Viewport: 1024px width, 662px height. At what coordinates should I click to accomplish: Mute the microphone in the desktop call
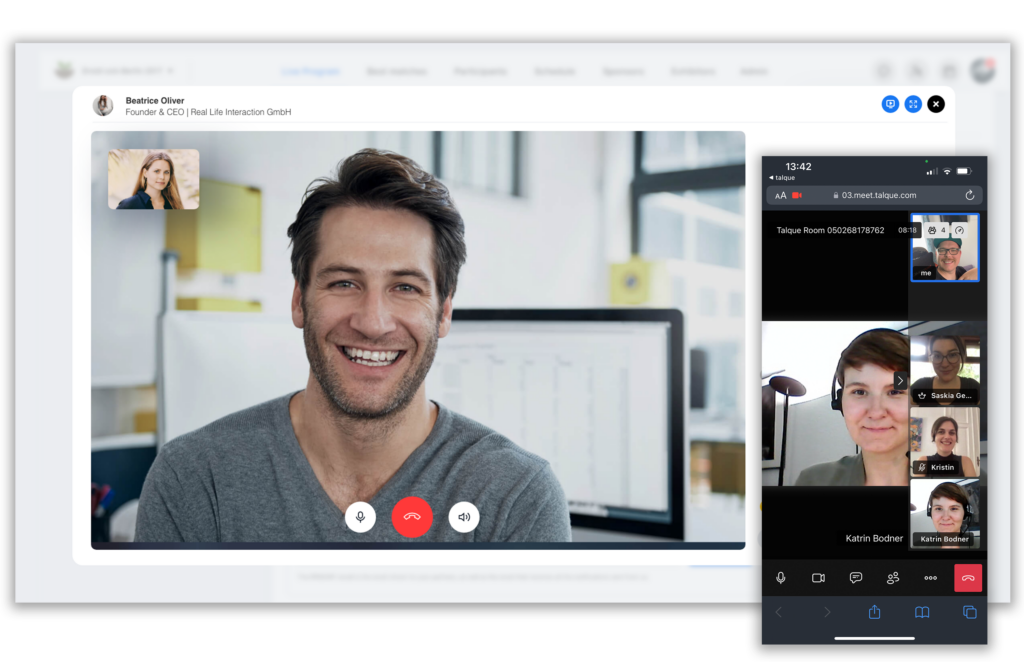pos(360,517)
